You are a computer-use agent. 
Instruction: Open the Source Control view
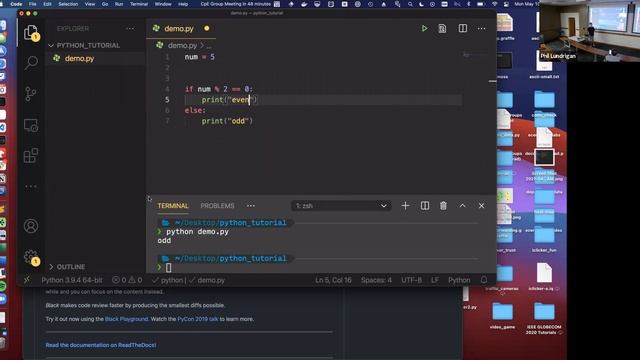tap(31, 94)
